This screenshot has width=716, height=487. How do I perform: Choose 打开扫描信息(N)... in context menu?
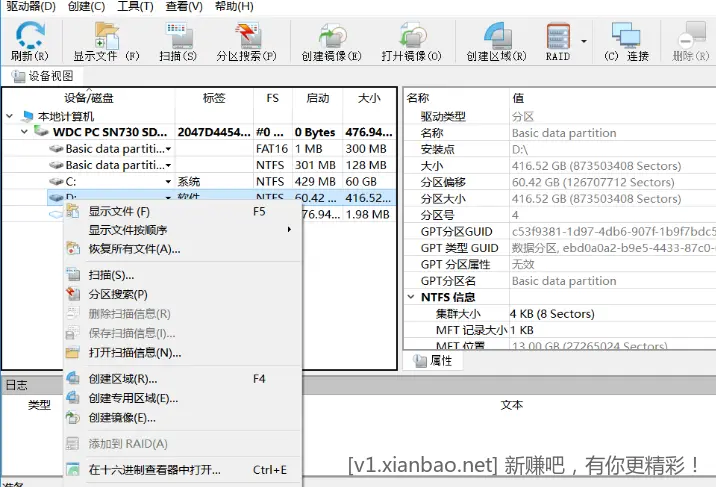point(183,353)
